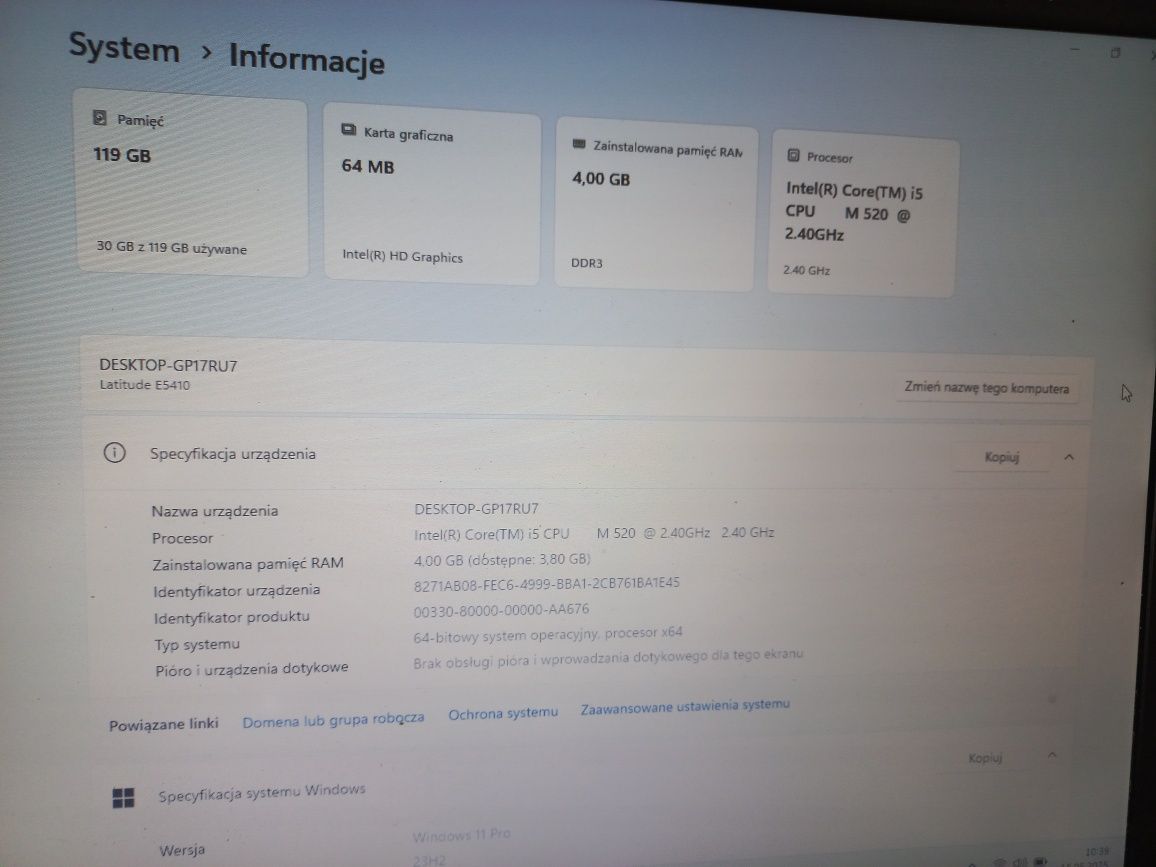Click Windows 11 Pro value

(x=462, y=835)
